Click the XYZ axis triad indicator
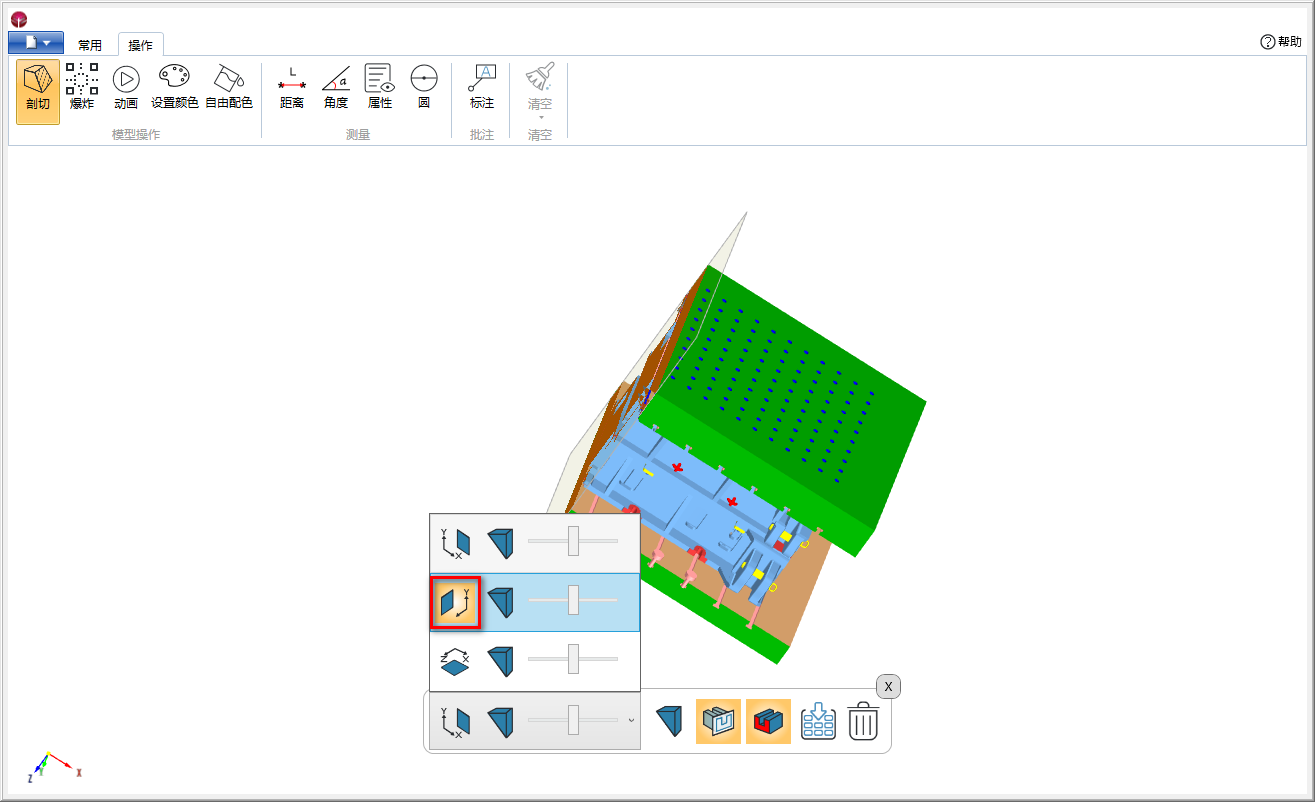The height and width of the screenshot is (802, 1315). click(x=53, y=765)
